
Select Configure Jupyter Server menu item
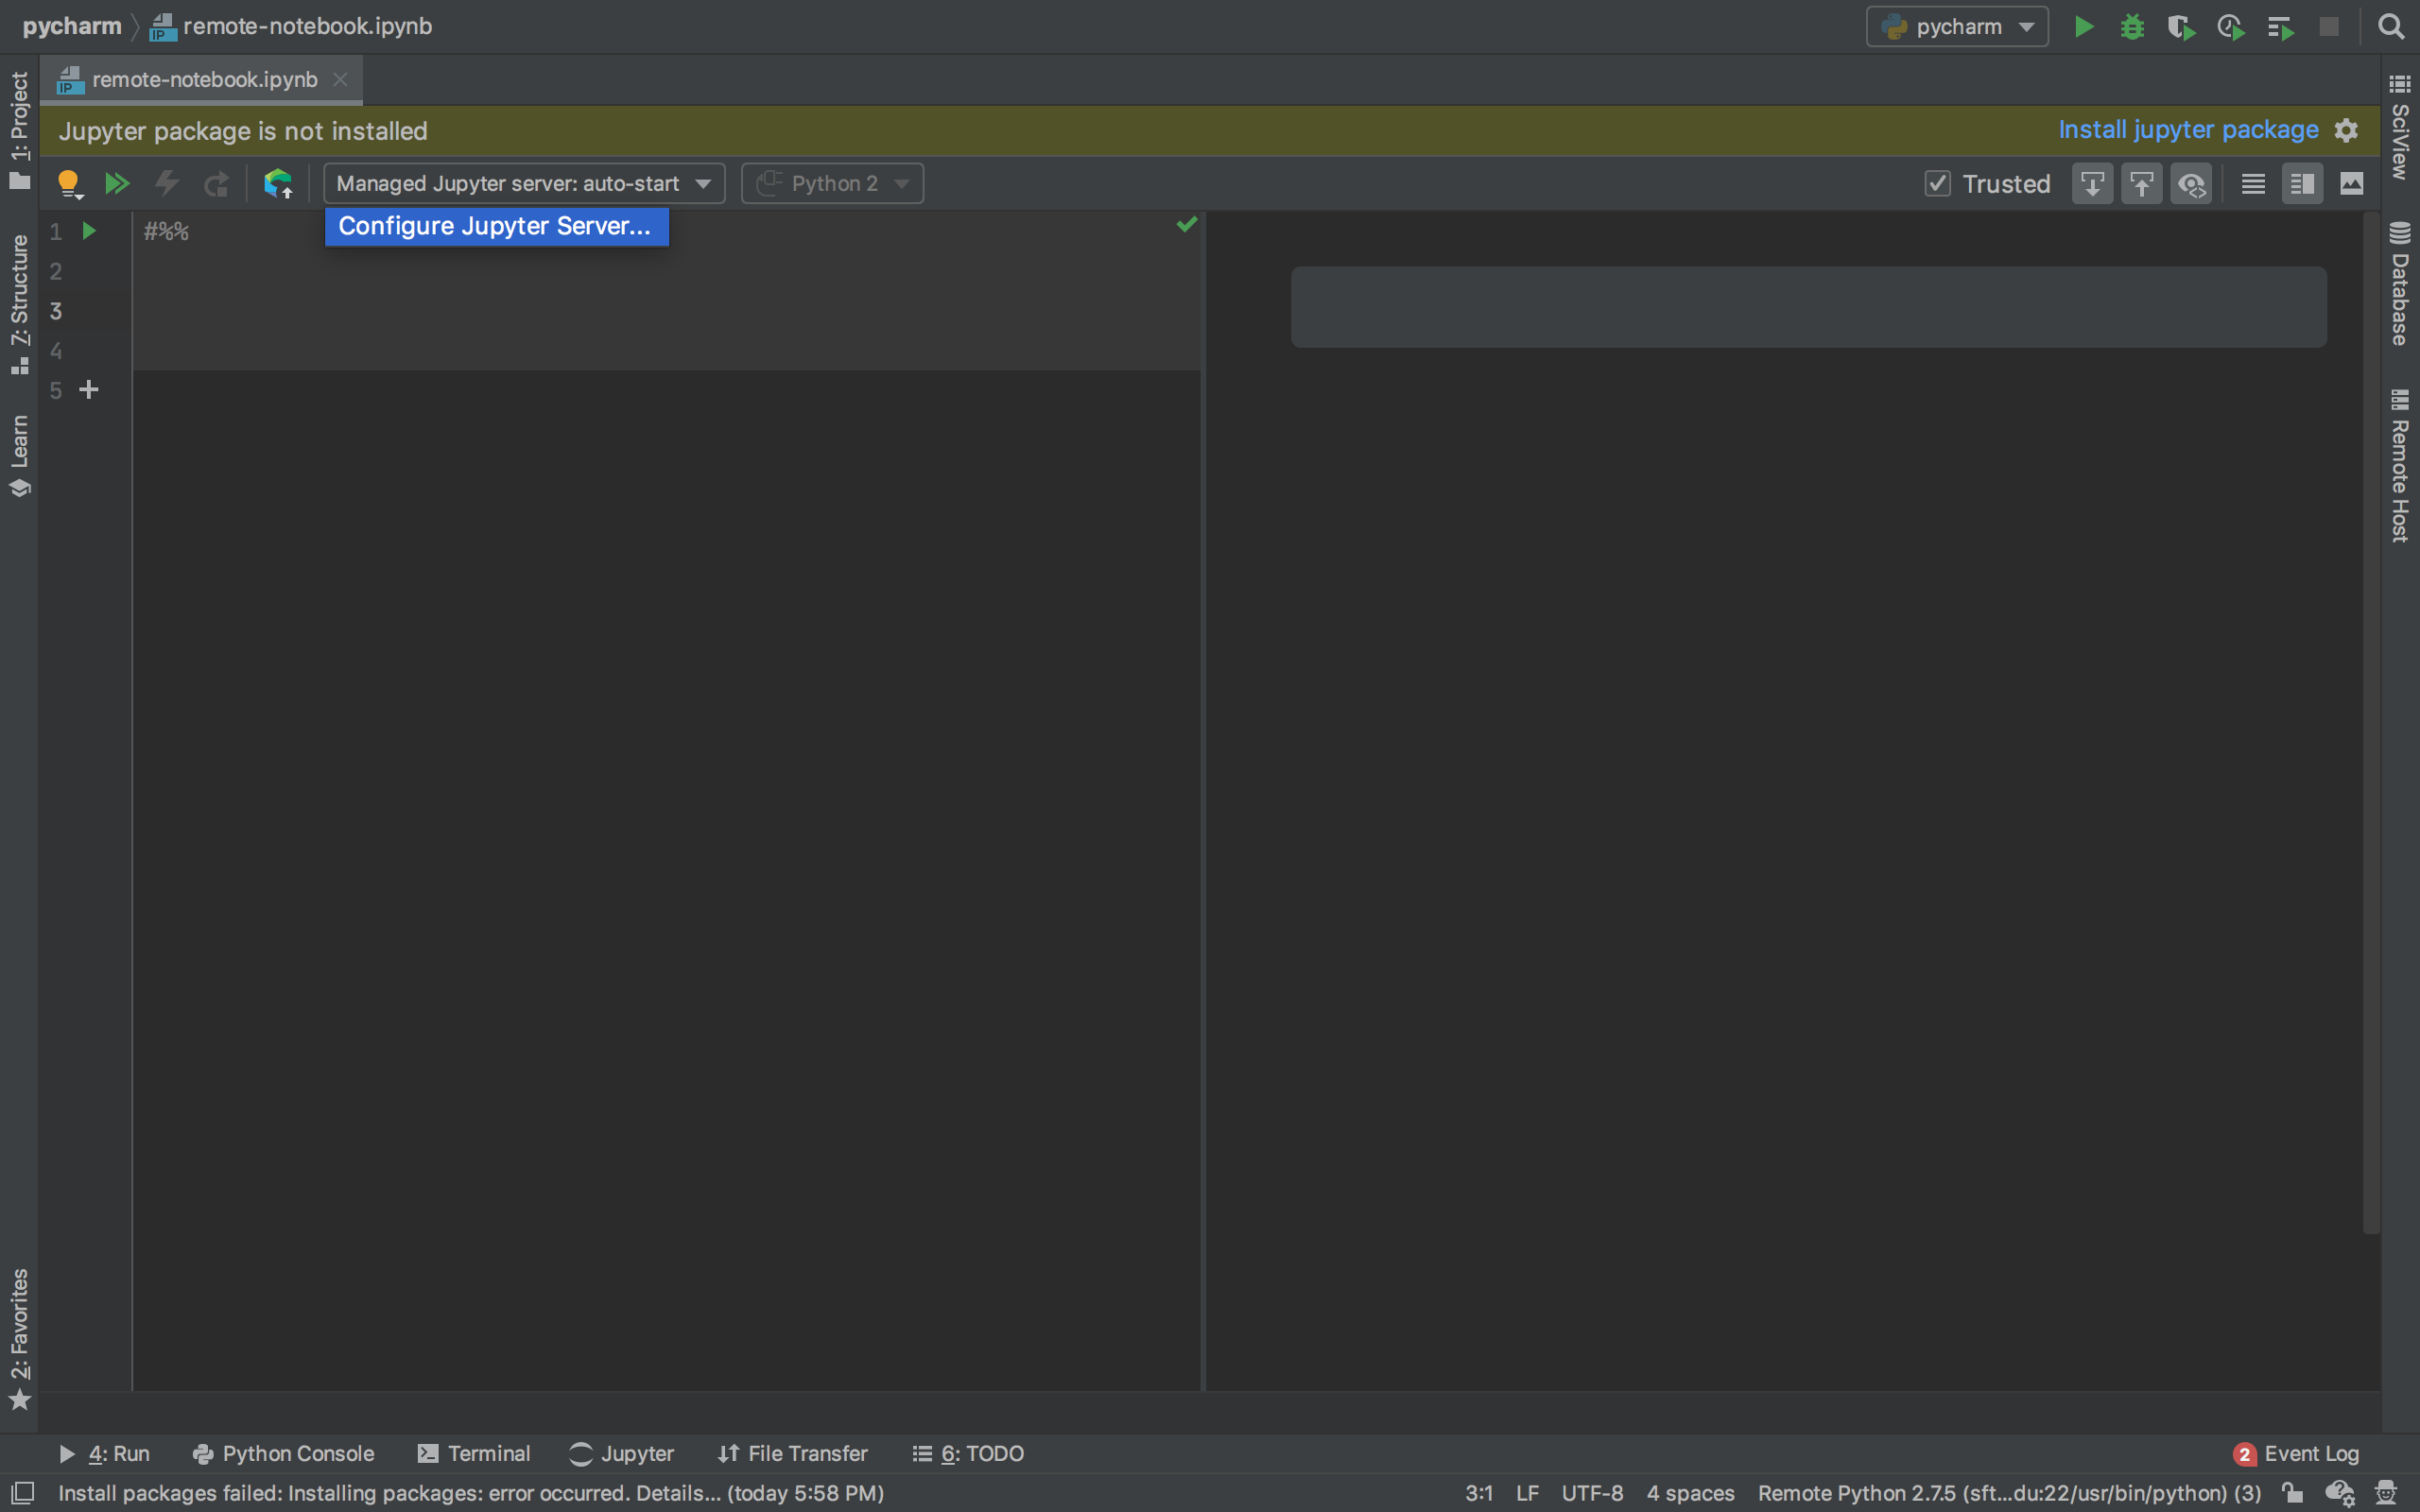496,226
